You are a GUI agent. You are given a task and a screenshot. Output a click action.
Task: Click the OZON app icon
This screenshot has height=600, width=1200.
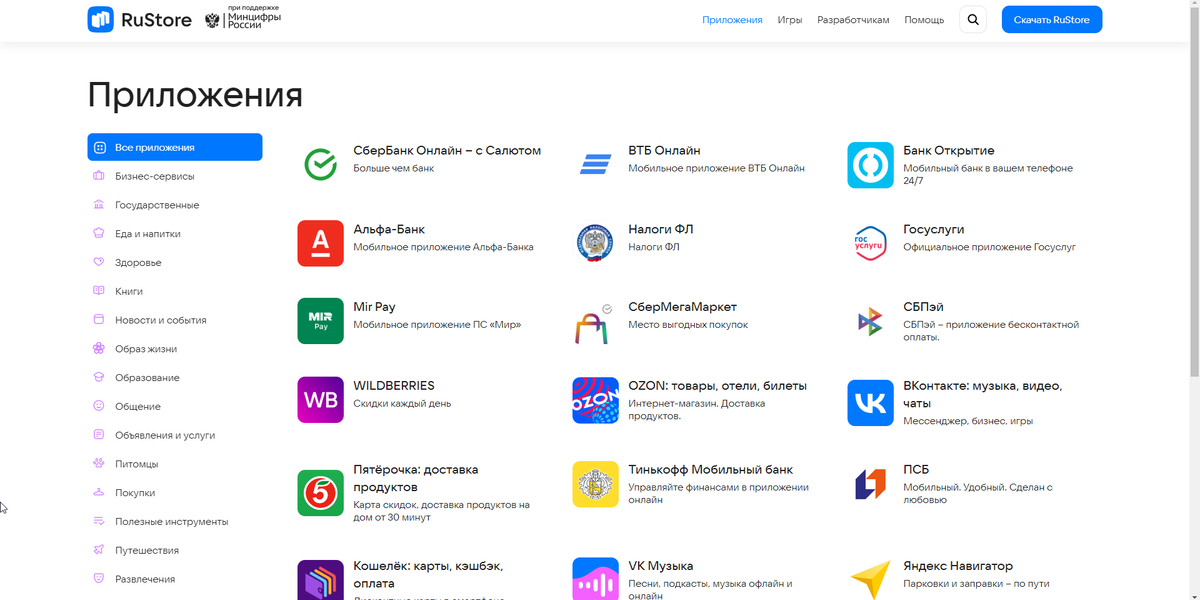(595, 400)
